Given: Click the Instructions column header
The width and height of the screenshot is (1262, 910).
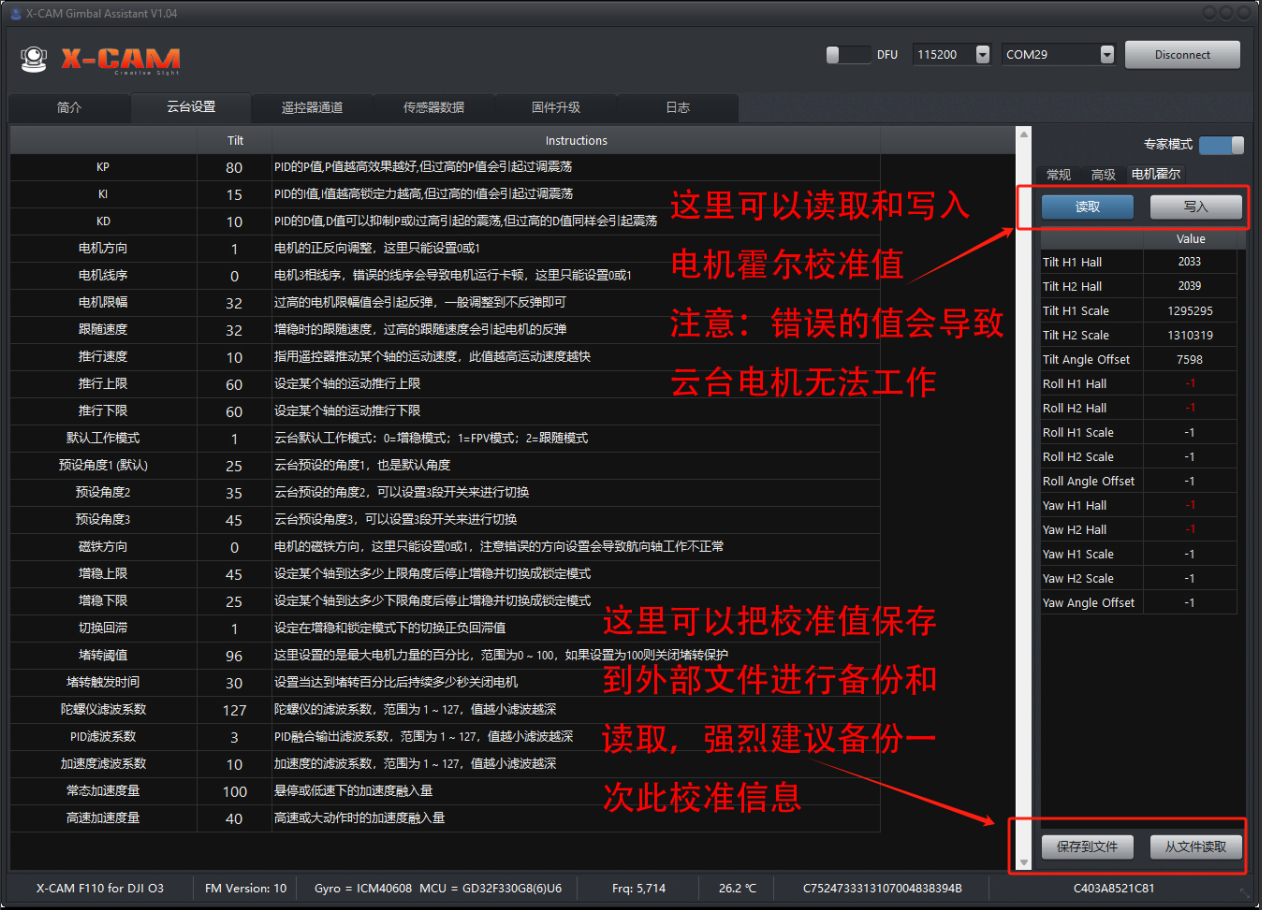Looking at the screenshot, I should coord(576,140).
